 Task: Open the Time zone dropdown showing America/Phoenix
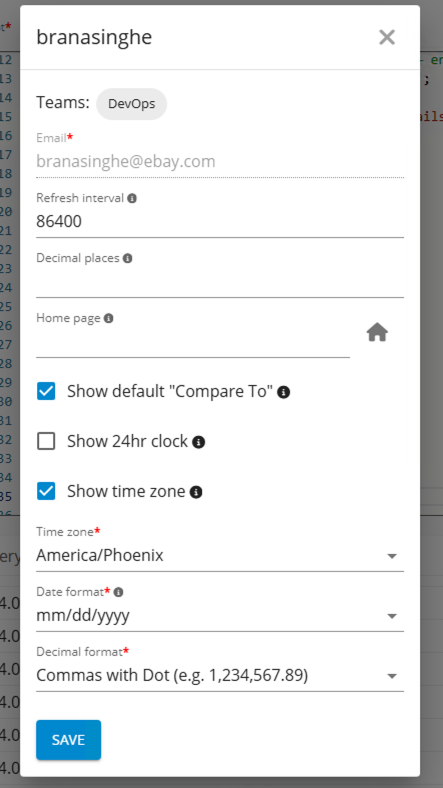[x=220, y=556]
